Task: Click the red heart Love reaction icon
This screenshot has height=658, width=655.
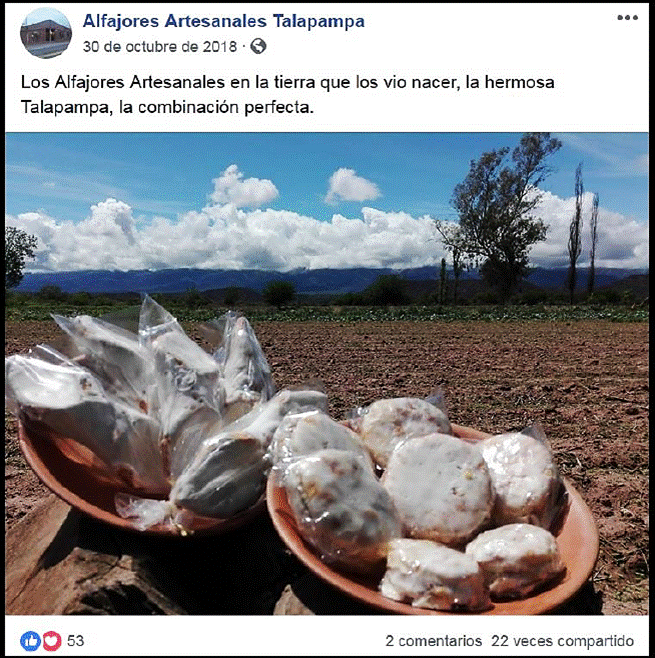Action: click(52, 641)
